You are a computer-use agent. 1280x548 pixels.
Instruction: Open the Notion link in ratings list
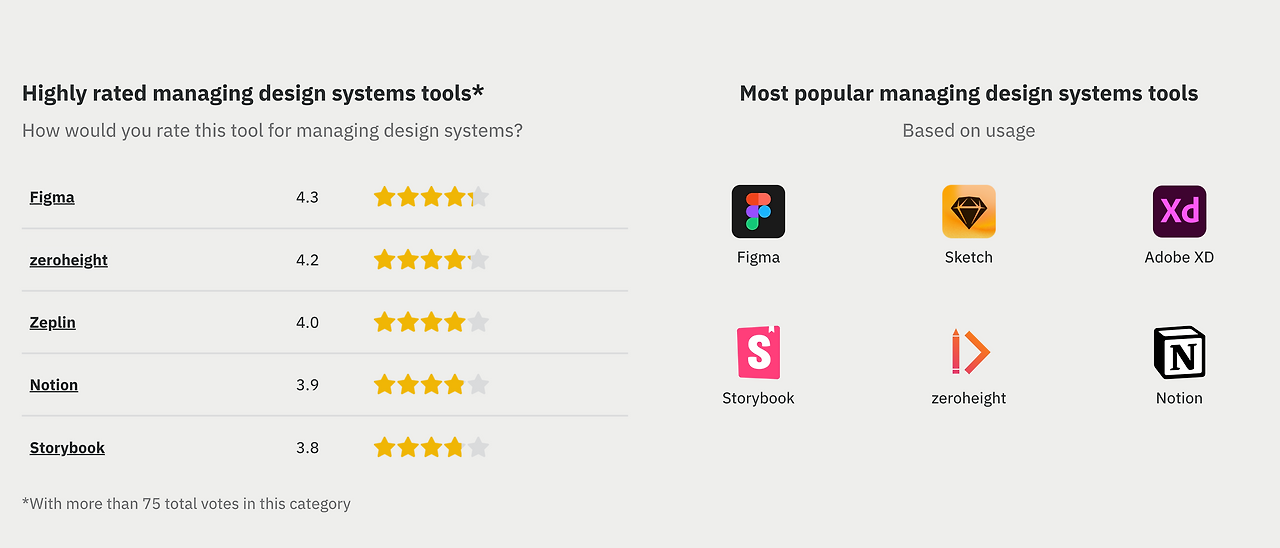pos(54,385)
